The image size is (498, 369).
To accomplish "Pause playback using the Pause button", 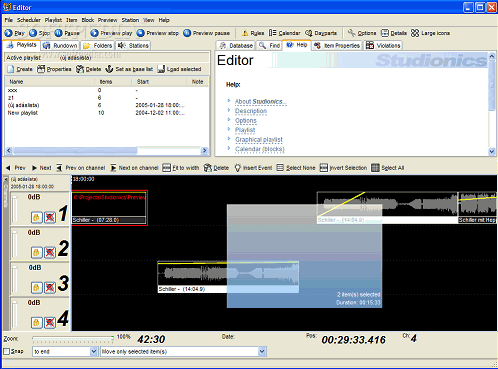I will [67, 33].
